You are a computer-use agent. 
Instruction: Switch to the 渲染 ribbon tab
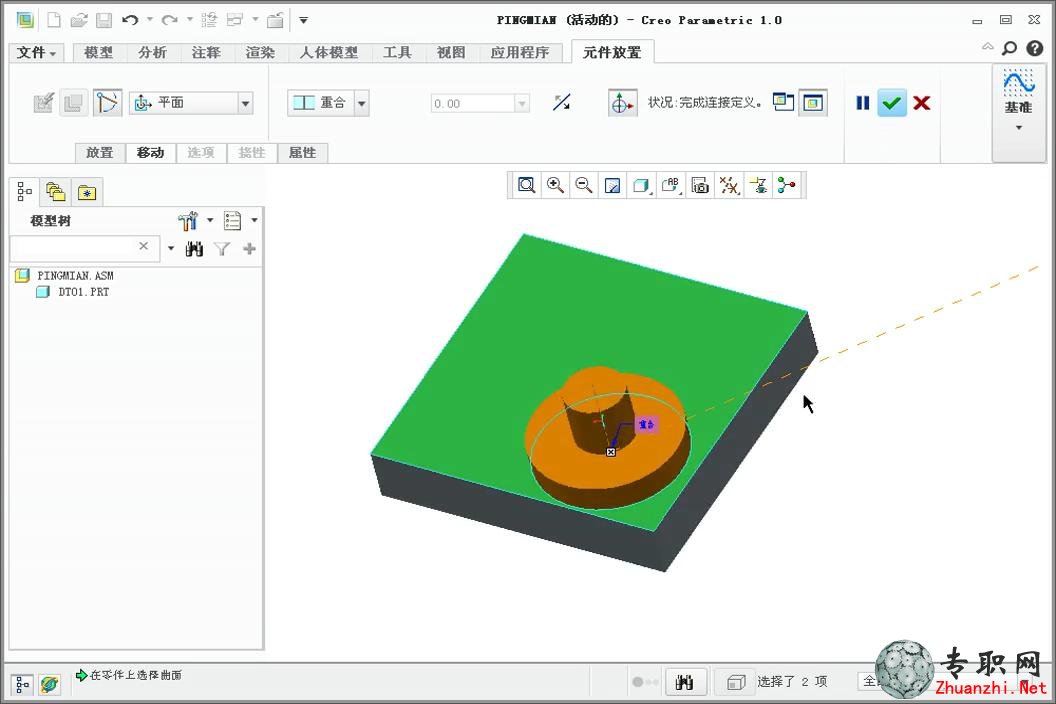(x=260, y=53)
